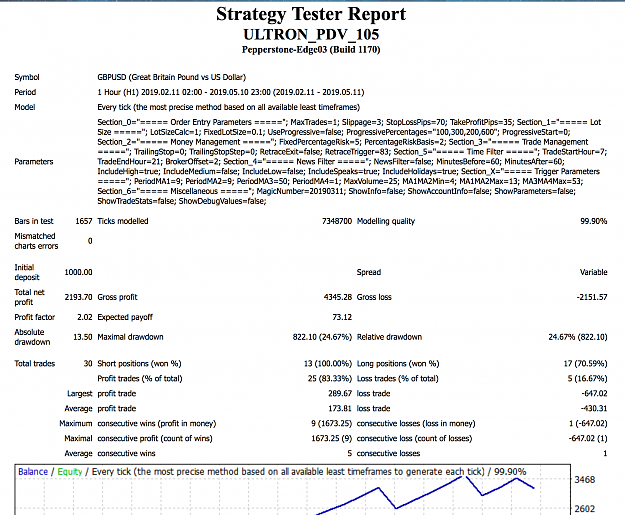625x515 pixels.
Task: Click the Expected payoff label
Action: click(125, 317)
